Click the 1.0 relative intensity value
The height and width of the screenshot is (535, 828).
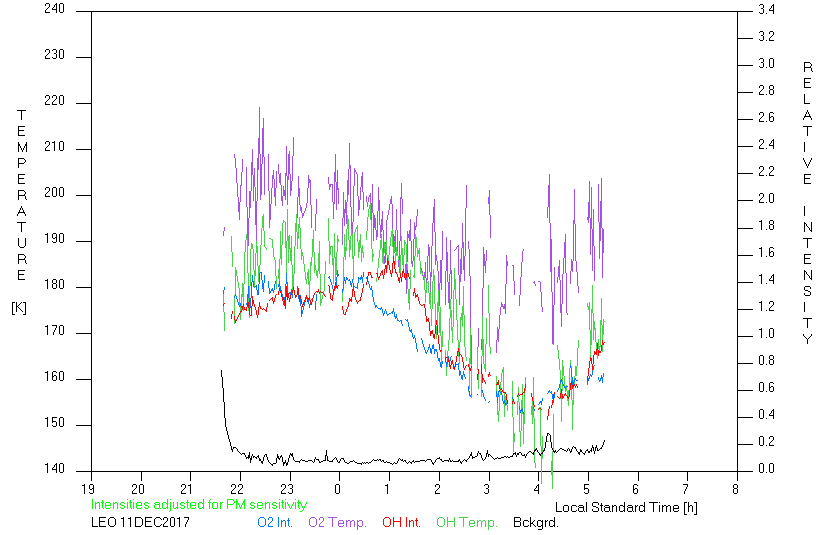click(x=766, y=334)
